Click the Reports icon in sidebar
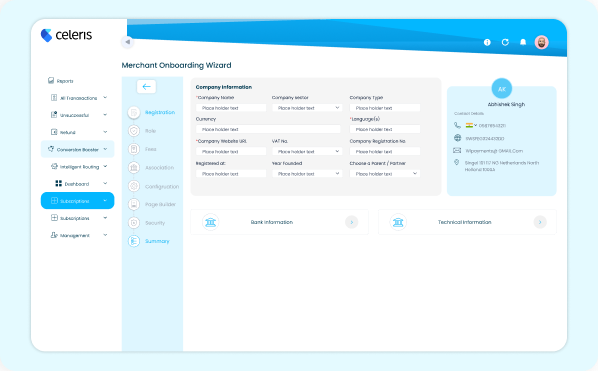598x371 pixels. [x=51, y=80]
